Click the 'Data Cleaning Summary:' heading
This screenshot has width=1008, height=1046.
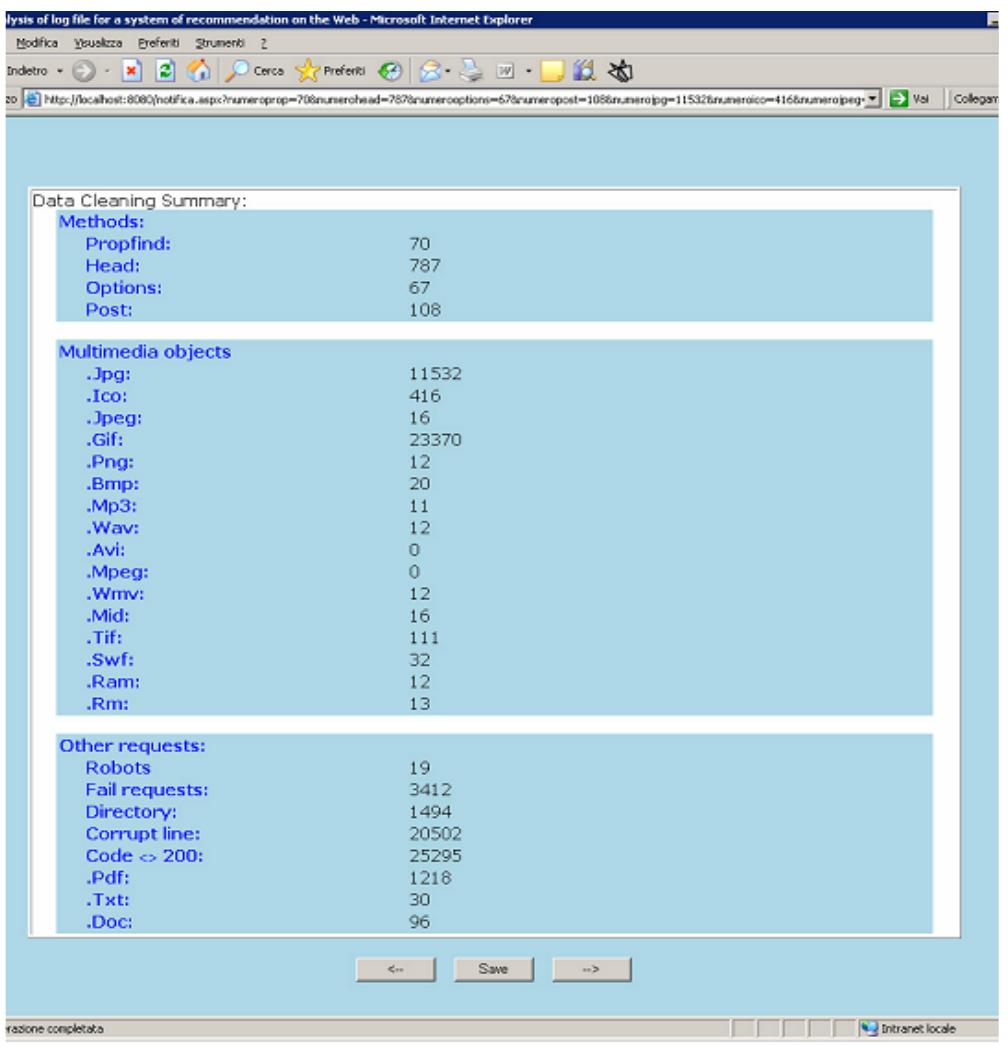139,201
